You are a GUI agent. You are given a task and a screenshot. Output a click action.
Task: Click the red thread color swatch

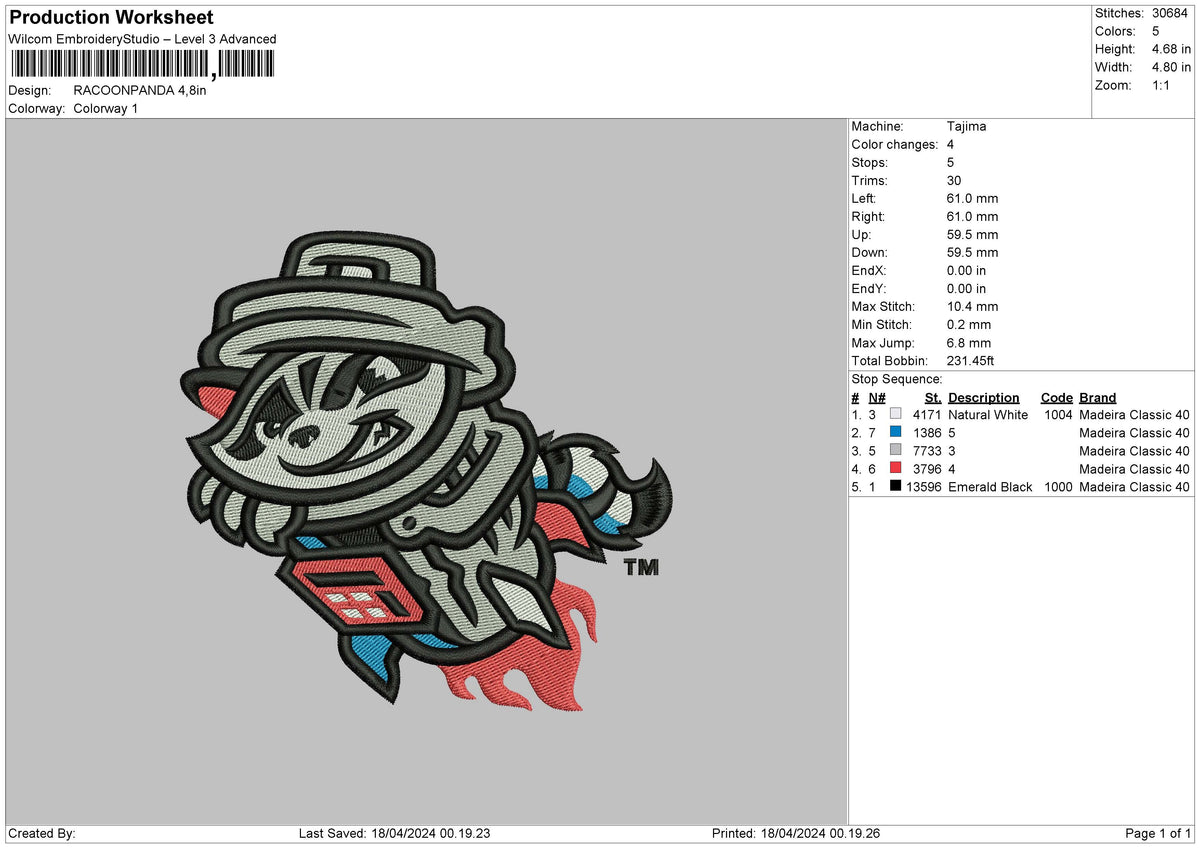pyautogui.click(x=895, y=468)
